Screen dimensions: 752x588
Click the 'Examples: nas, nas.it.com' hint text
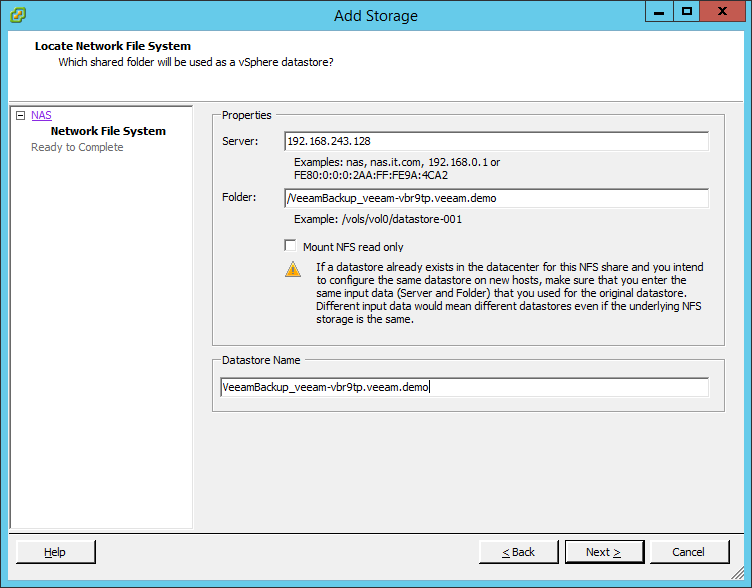pos(397,168)
